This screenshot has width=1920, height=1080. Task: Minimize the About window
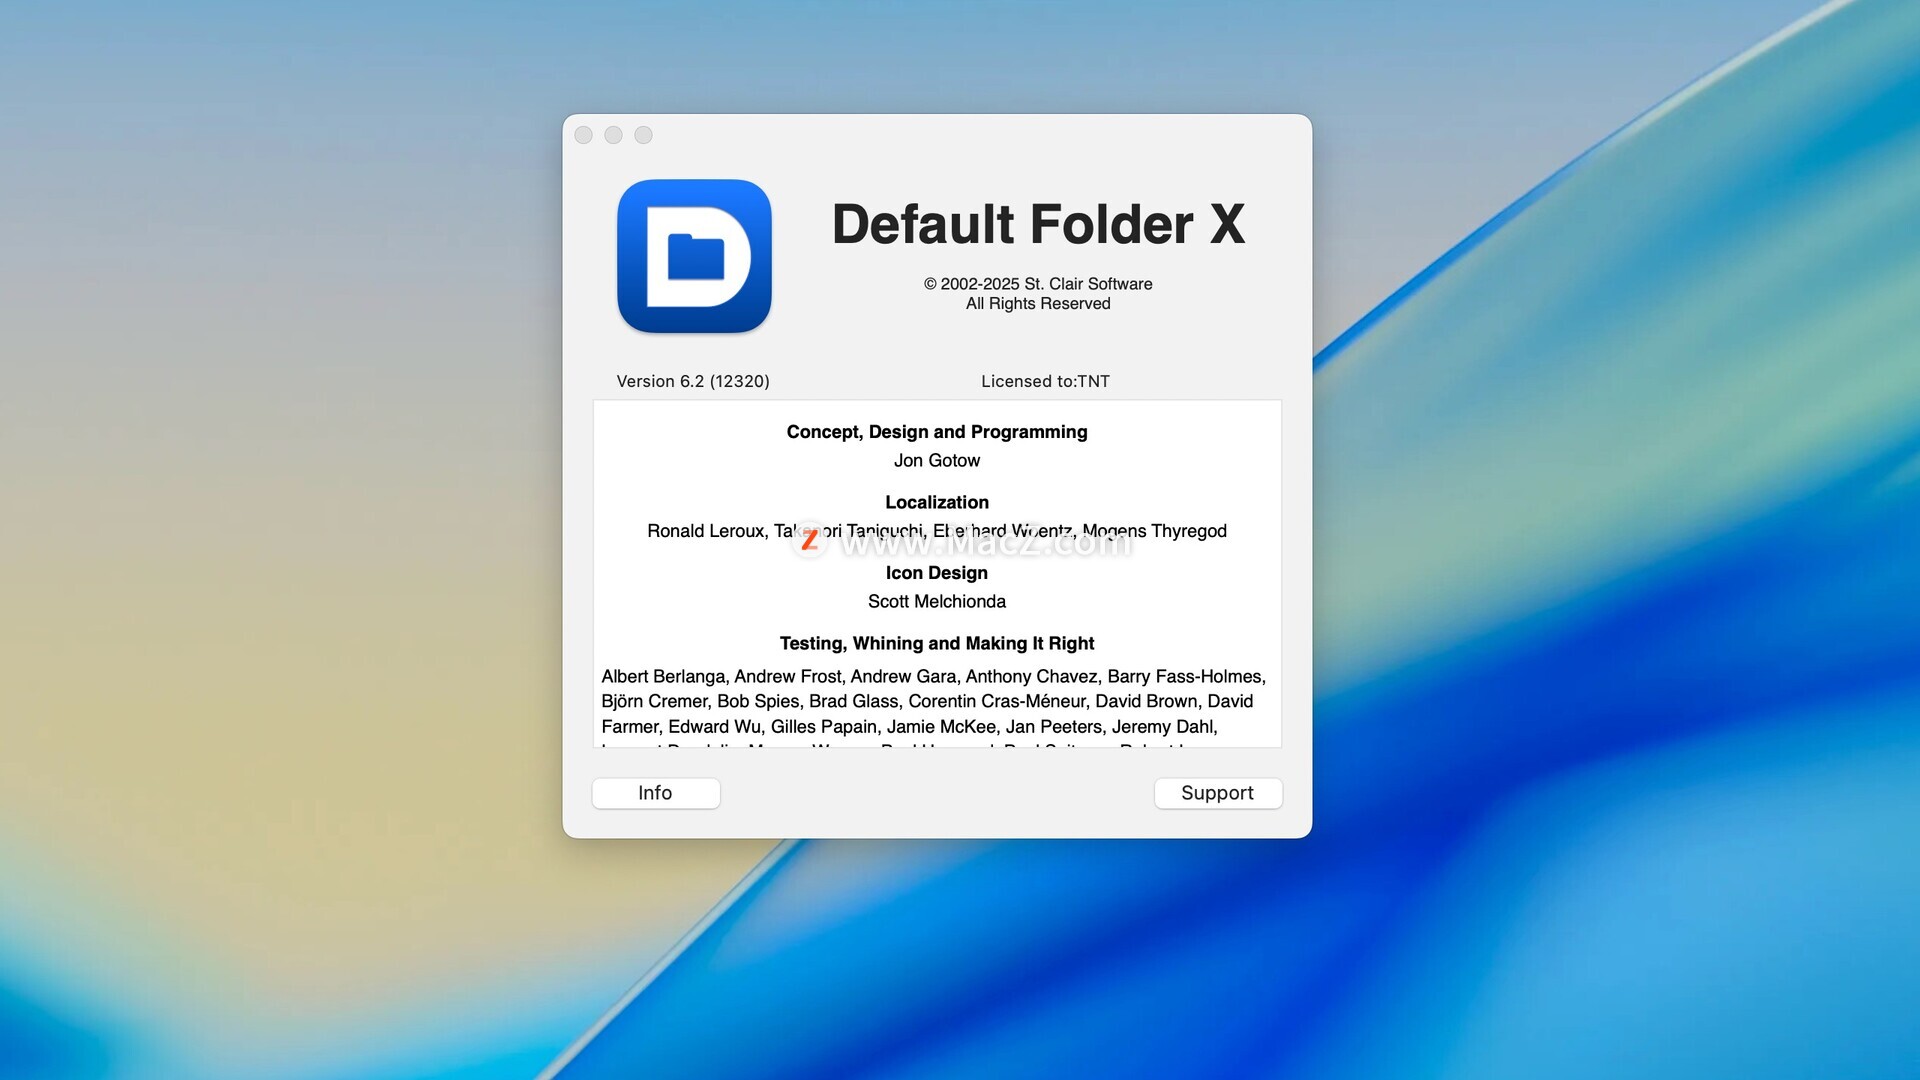pos(614,135)
